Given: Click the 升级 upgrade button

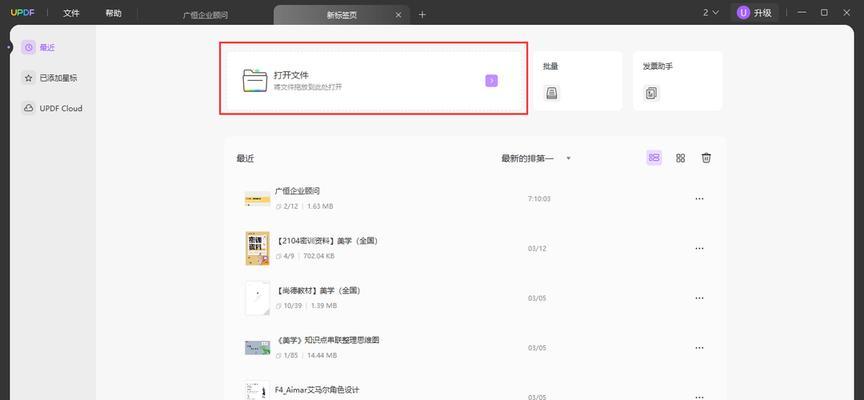Looking at the screenshot, I should (755, 13).
